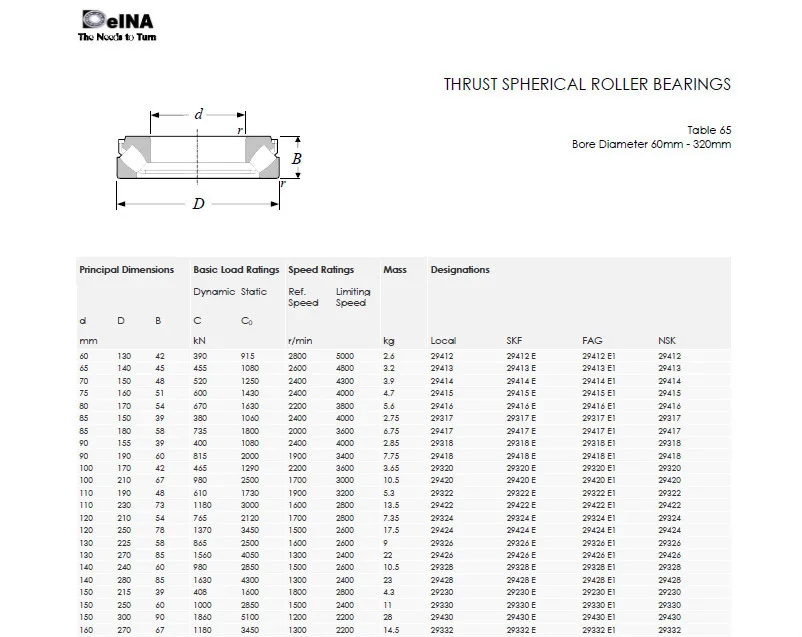
Task: Click SKF designation 29412 E
Action: [521, 356]
